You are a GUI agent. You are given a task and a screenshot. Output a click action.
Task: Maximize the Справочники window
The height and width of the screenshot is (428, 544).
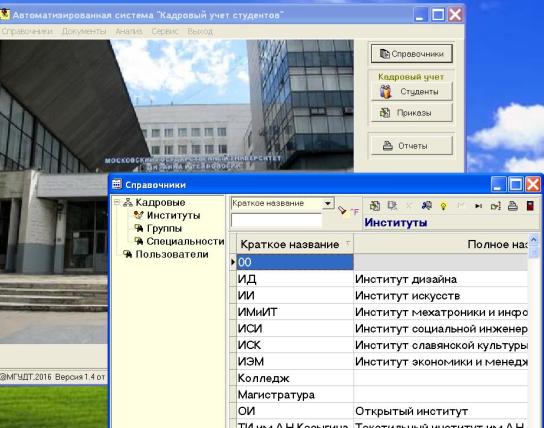pos(516,184)
